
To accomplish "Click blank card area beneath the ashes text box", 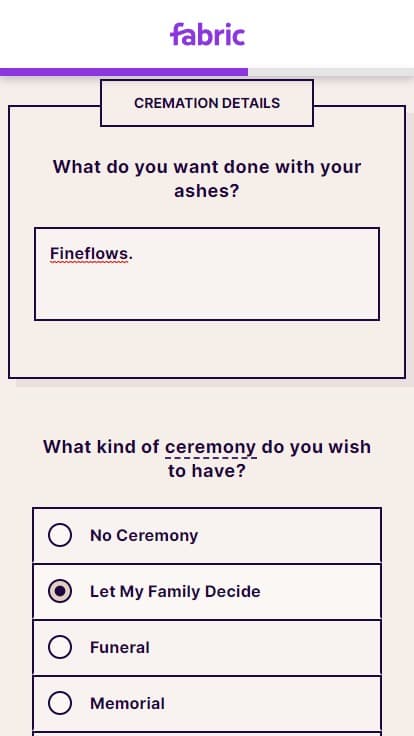I will (x=207, y=349).
